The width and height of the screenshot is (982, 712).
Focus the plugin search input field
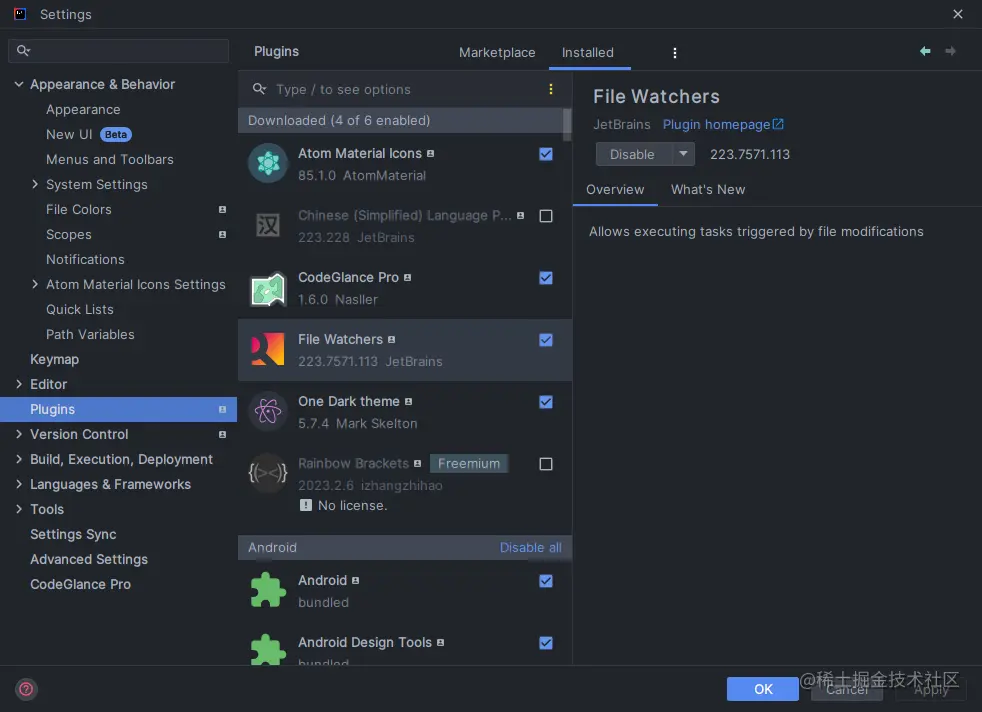(404, 89)
